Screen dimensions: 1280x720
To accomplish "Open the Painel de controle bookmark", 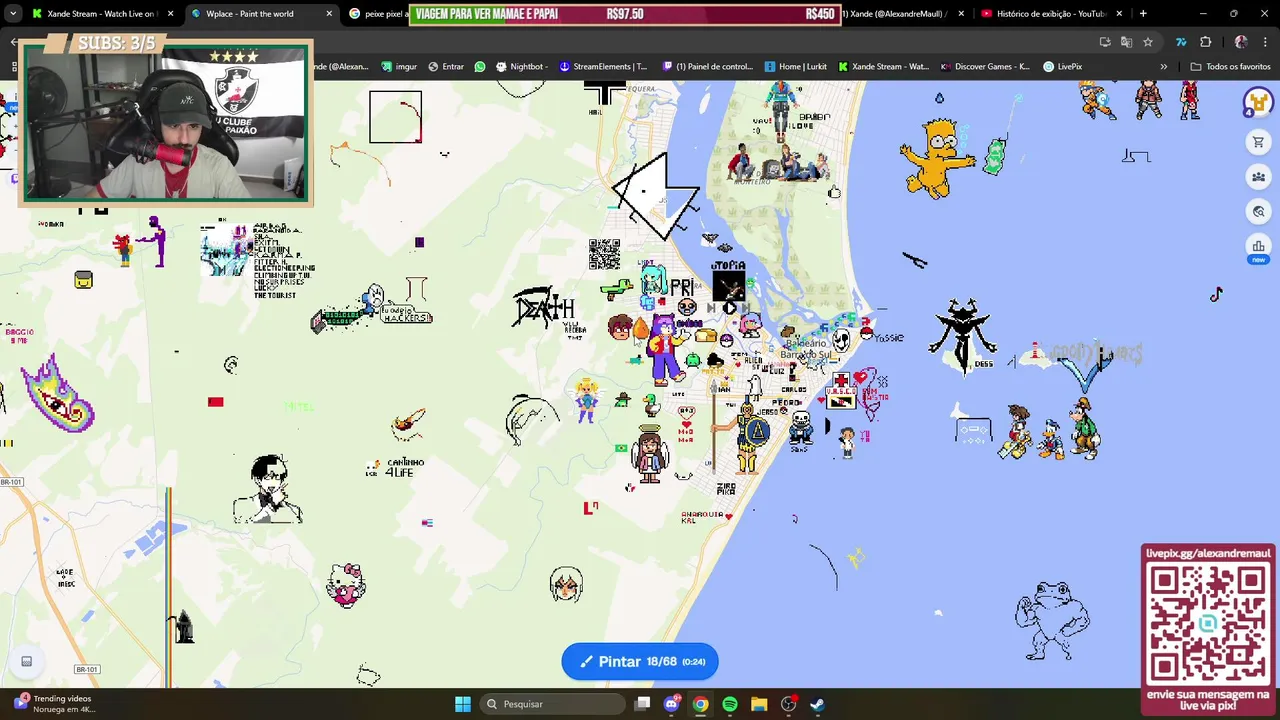I will coord(707,67).
